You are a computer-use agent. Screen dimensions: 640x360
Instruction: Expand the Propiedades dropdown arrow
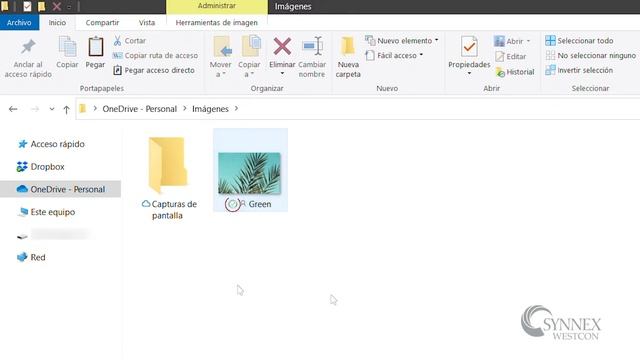click(469, 73)
